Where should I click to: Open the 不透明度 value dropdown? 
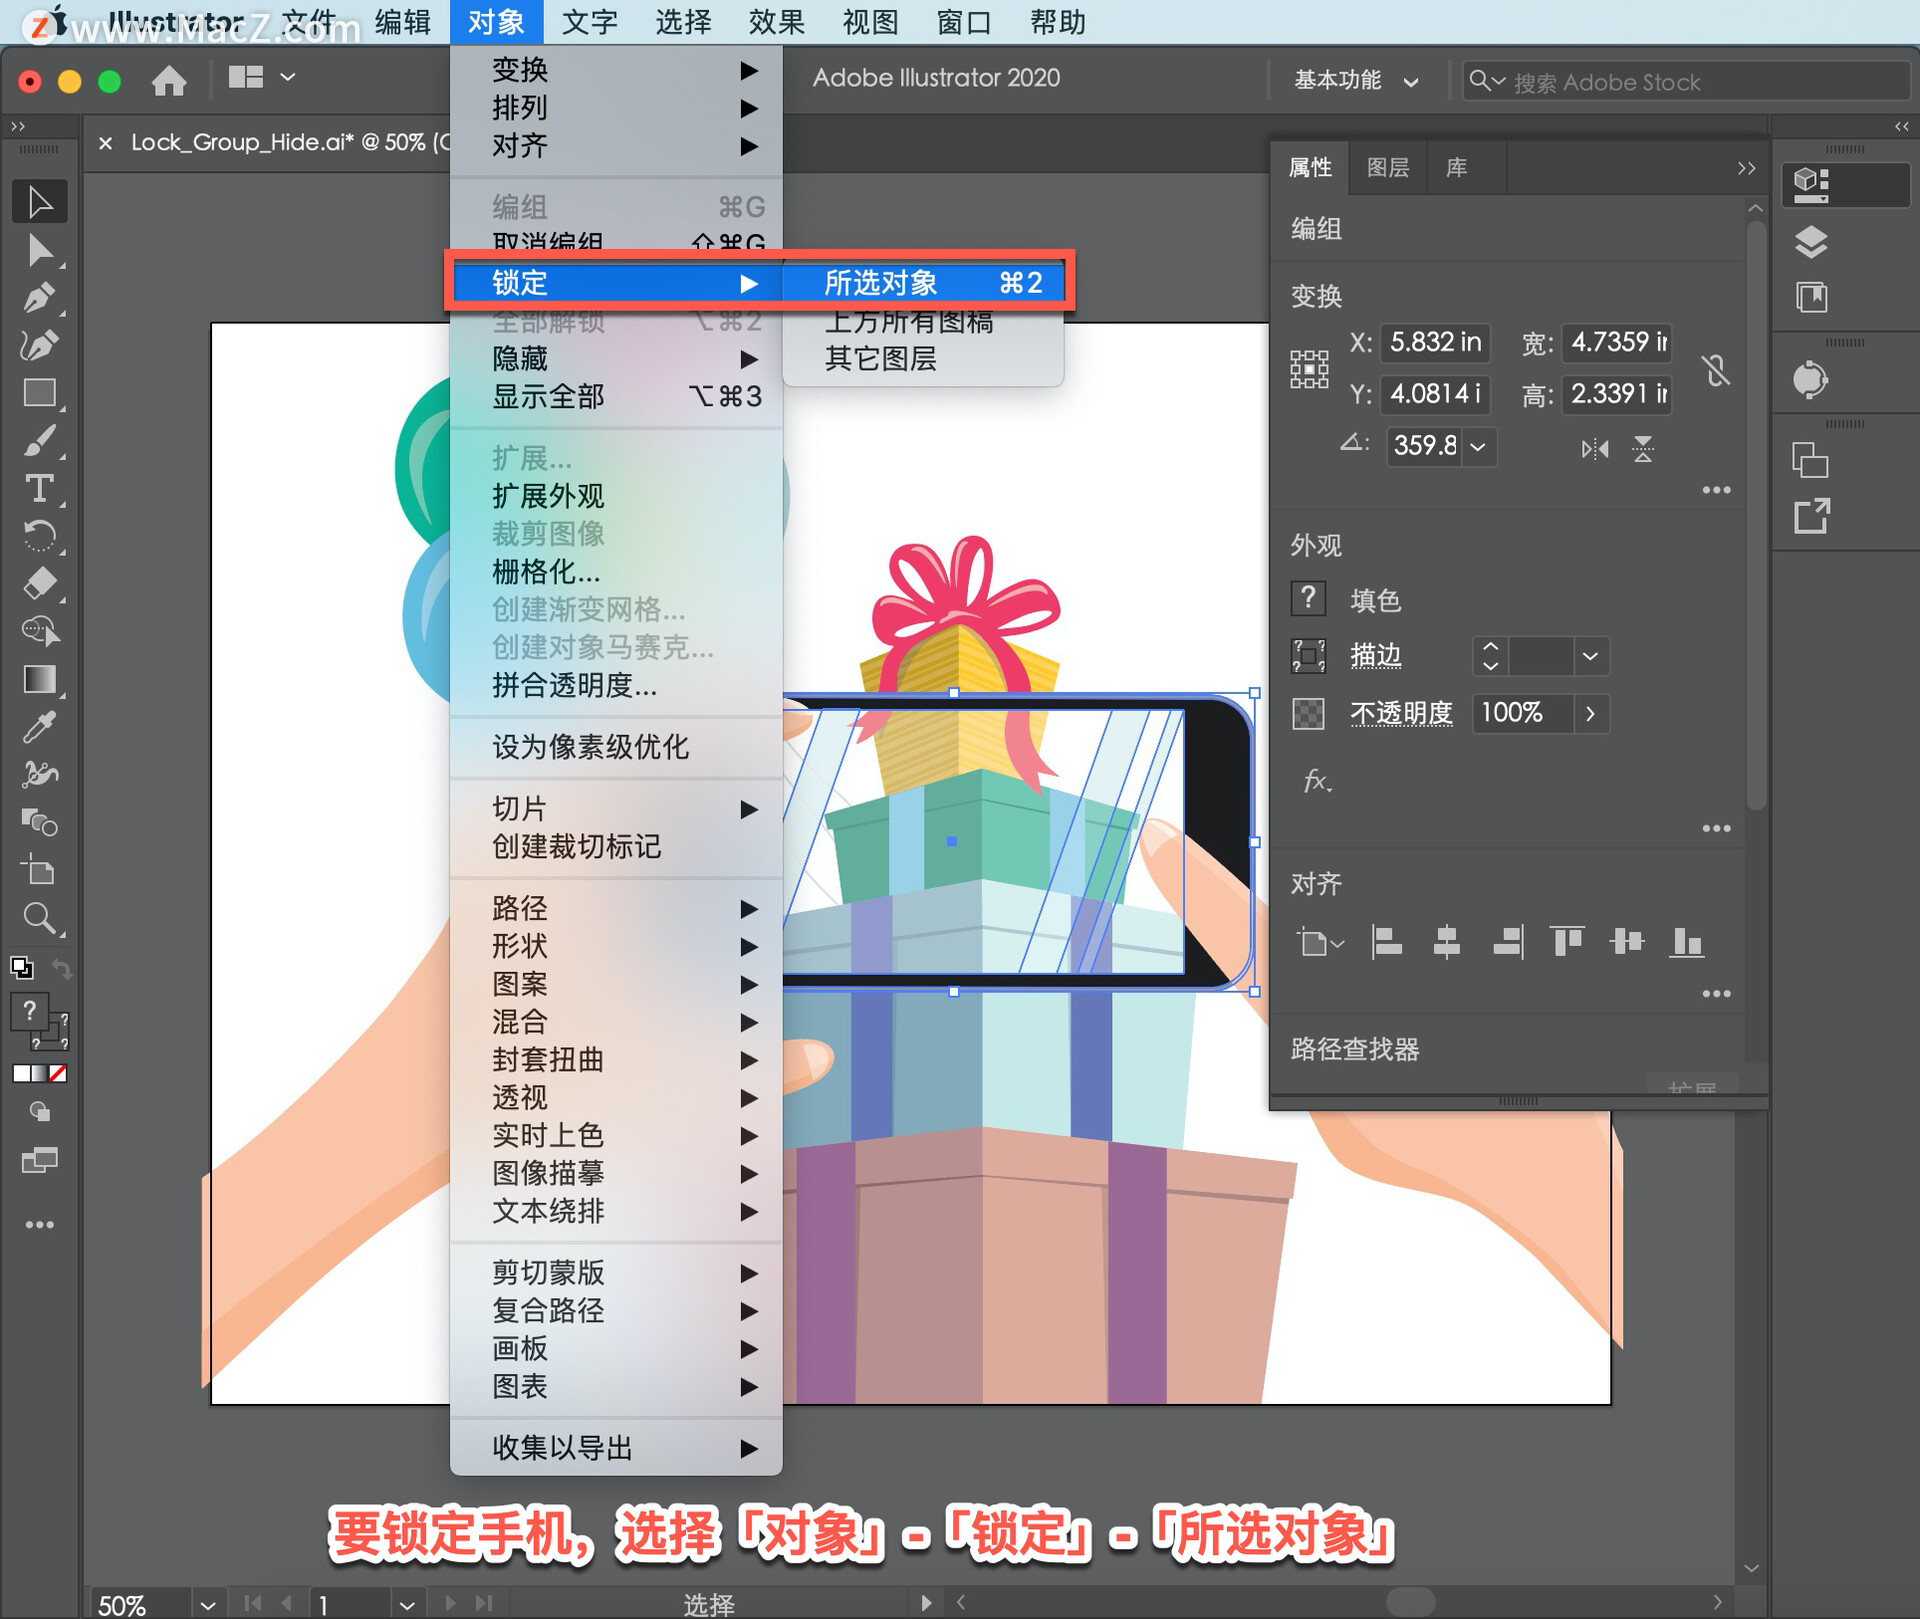tap(1592, 713)
